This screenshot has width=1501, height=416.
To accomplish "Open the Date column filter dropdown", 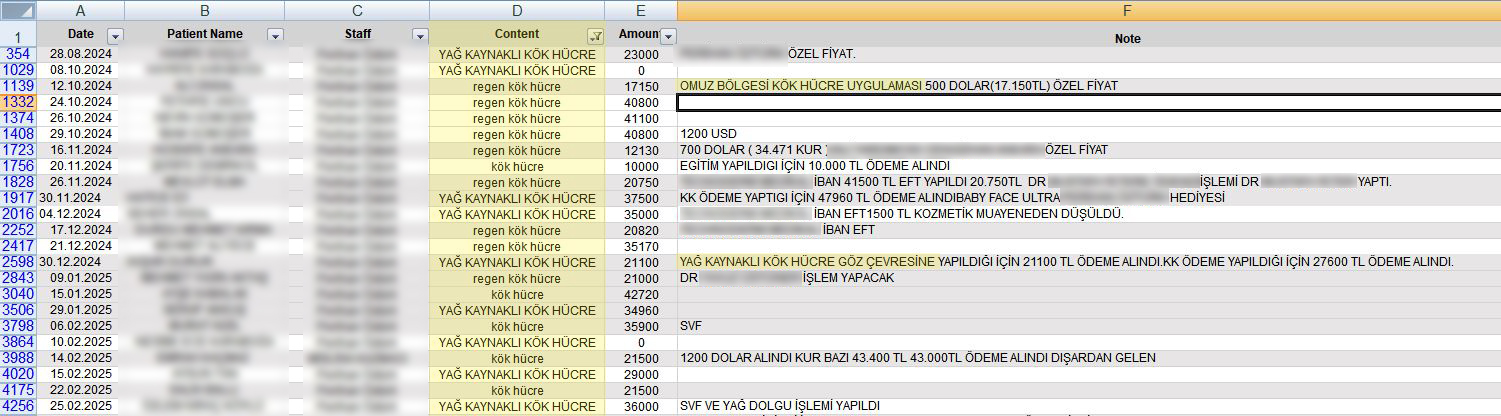I will [x=115, y=35].
